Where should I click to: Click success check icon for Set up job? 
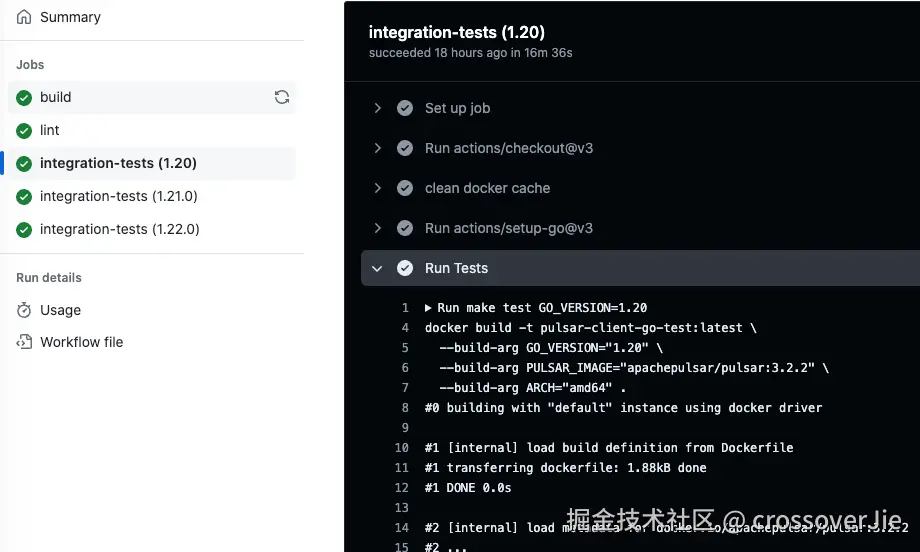tap(405, 108)
